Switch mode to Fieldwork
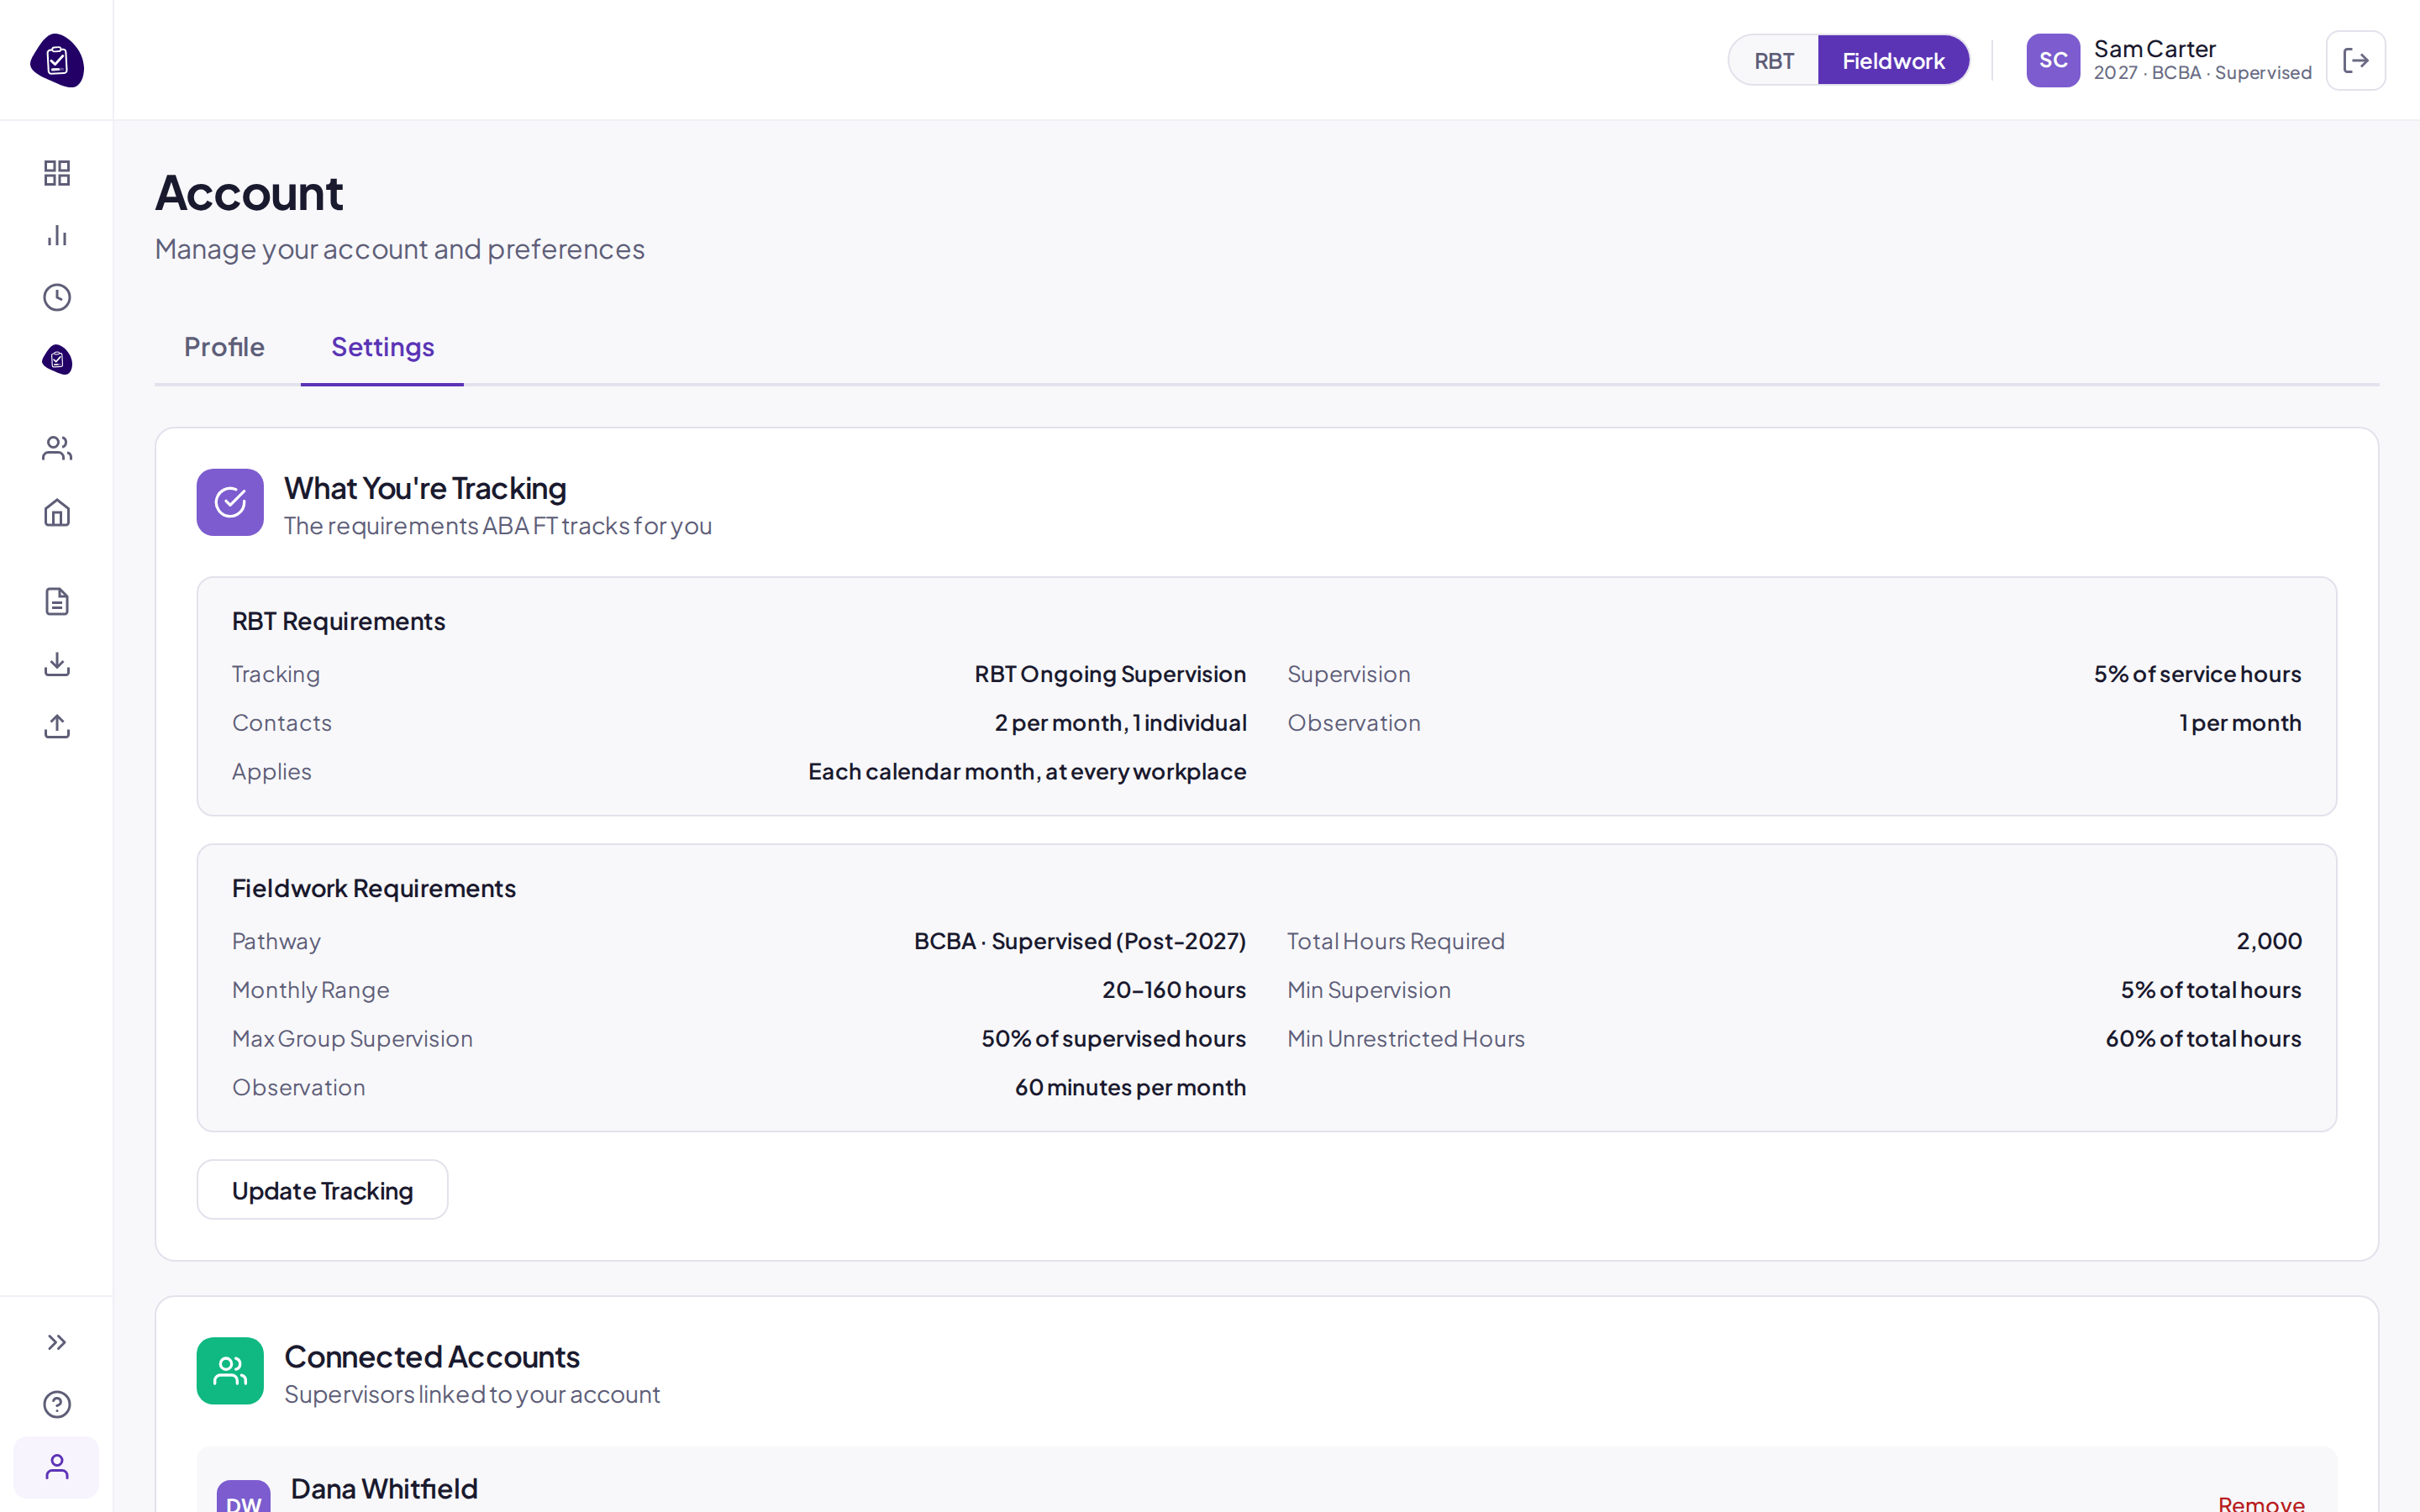The height and width of the screenshot is (1512, 2420). (x=1893, y=60)
